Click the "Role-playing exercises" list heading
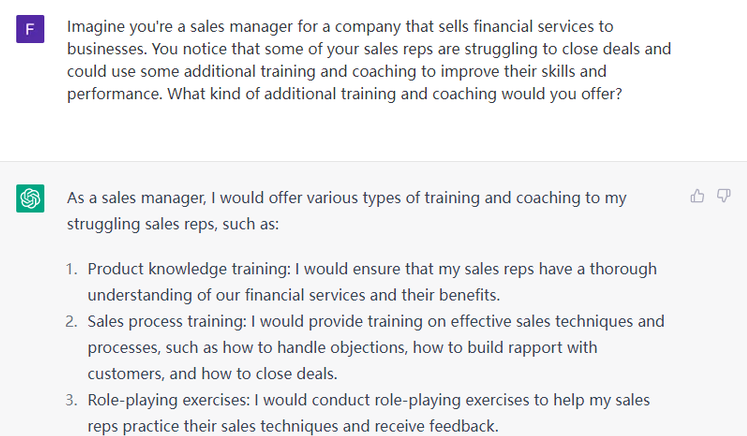 click(168, 400)
